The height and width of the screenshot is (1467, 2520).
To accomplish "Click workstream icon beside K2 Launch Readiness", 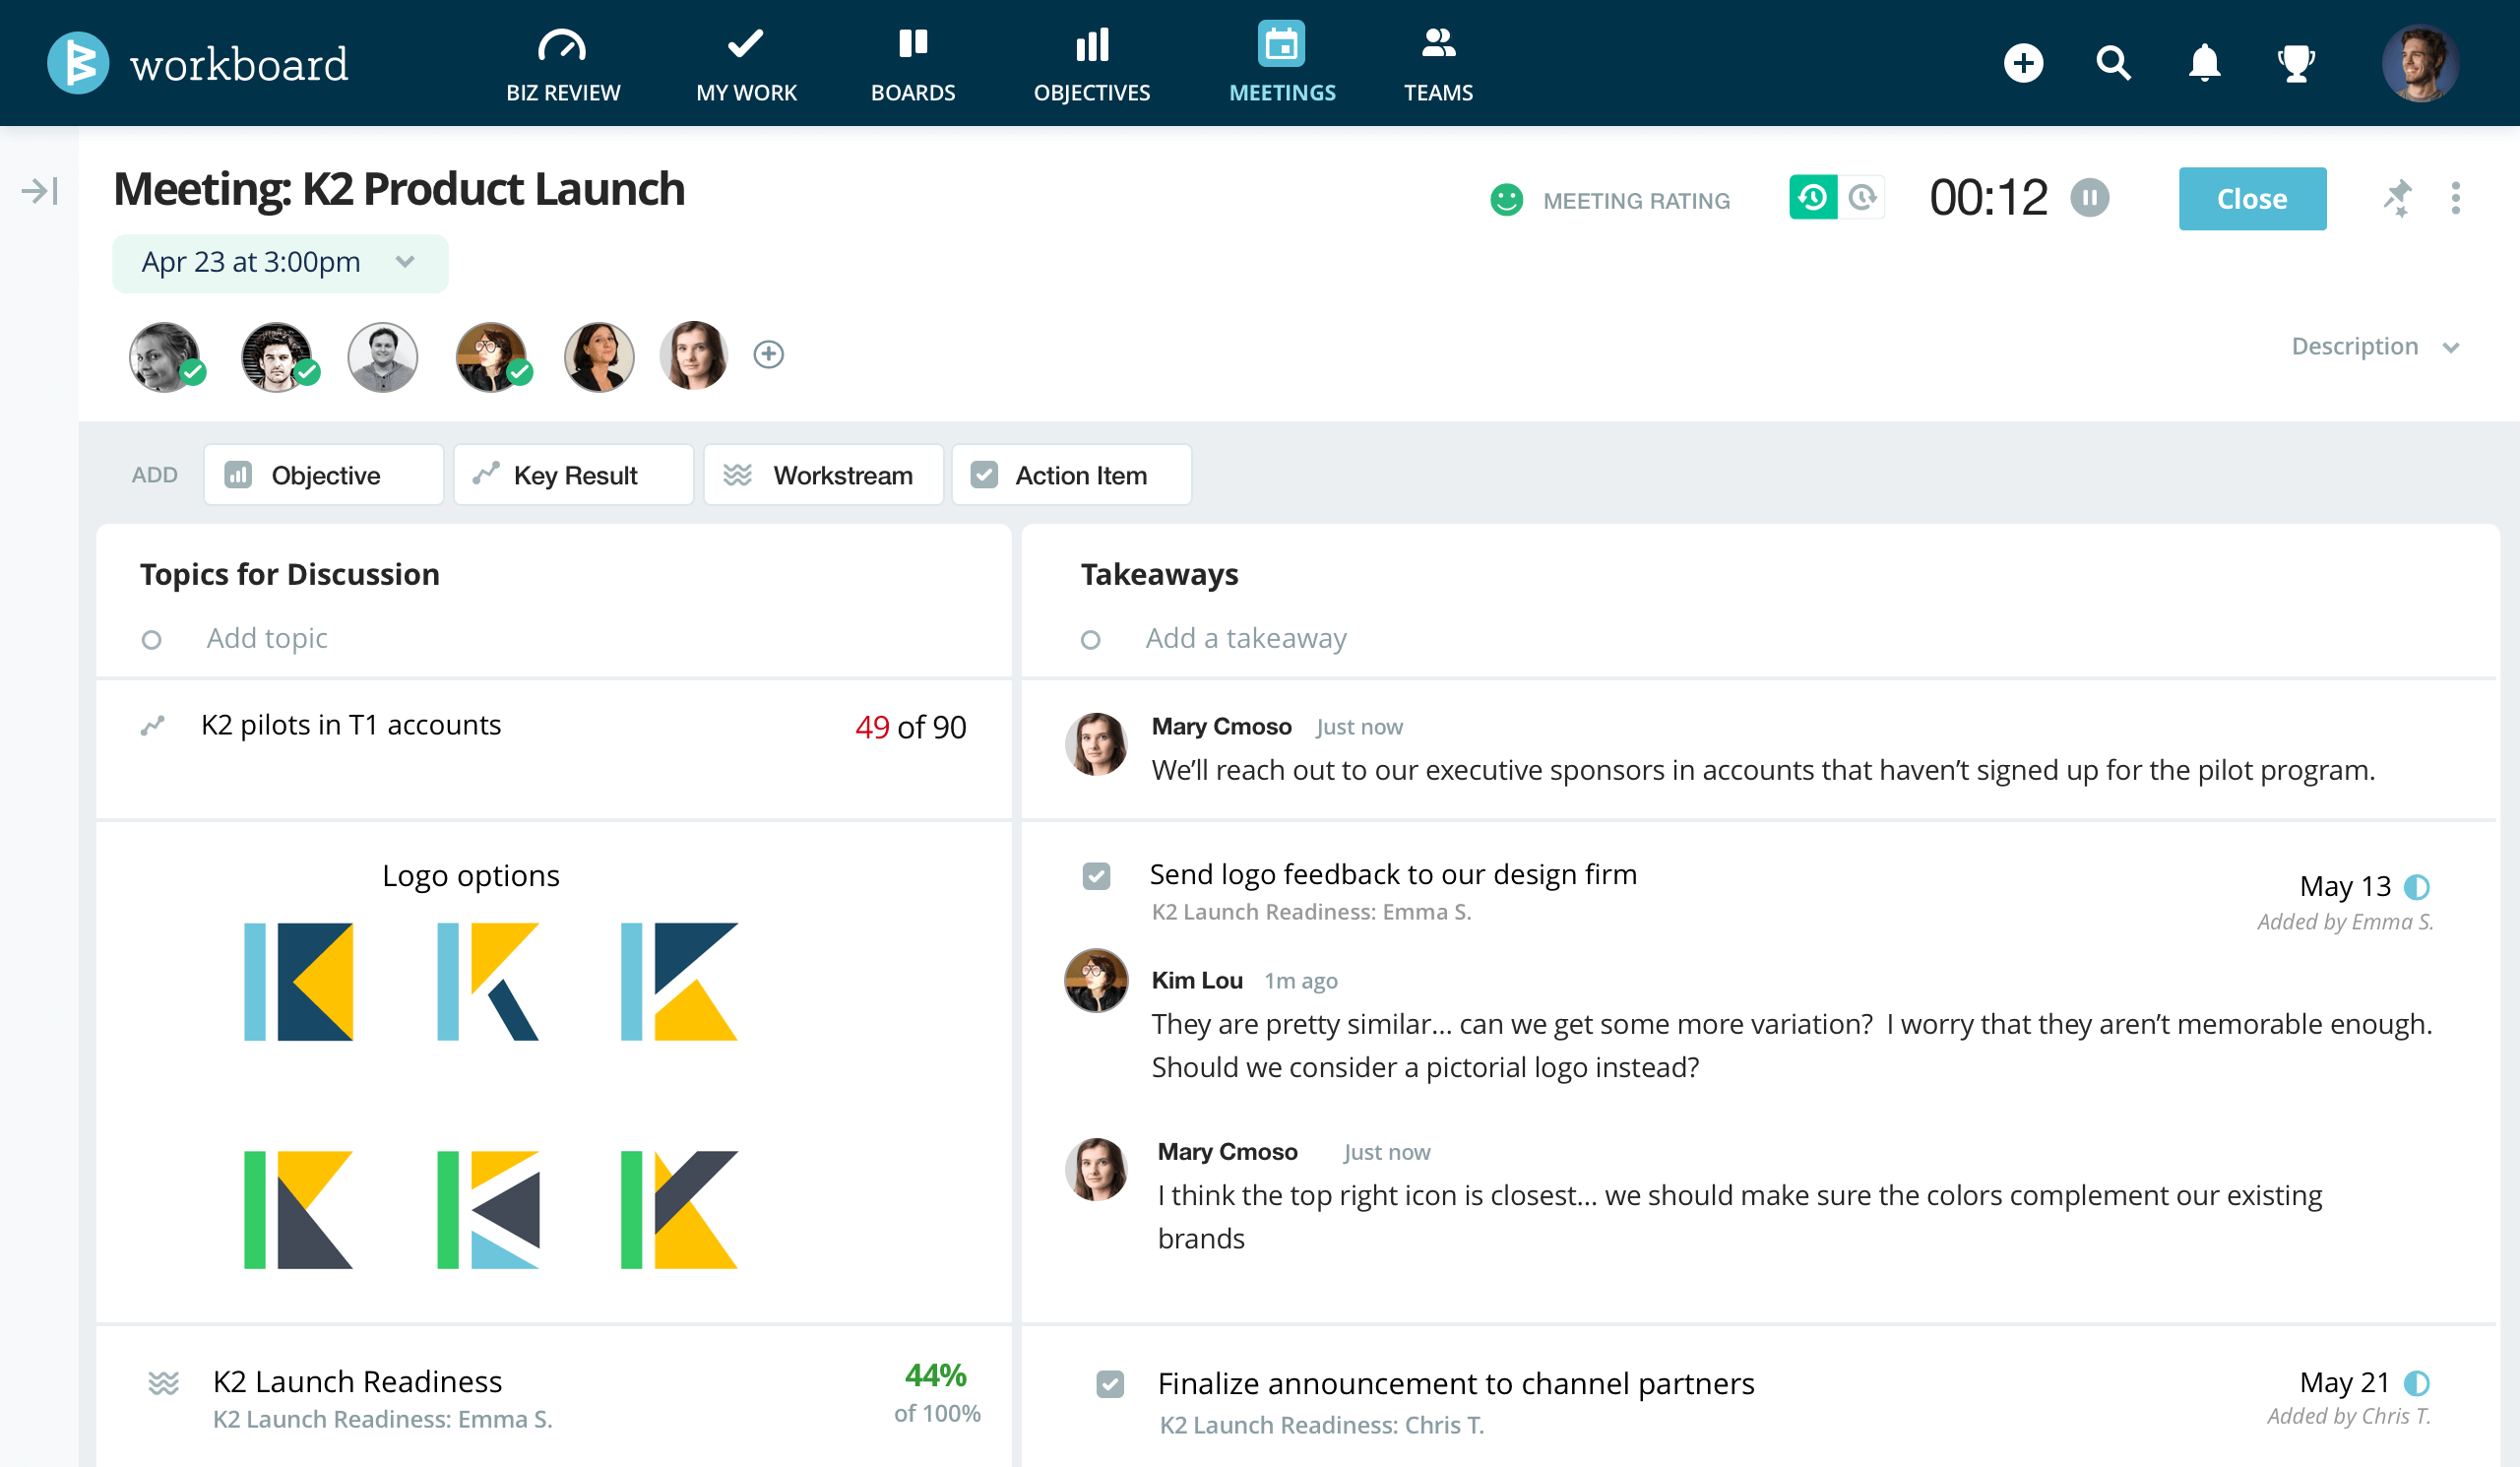I will tap(163, 1383).
